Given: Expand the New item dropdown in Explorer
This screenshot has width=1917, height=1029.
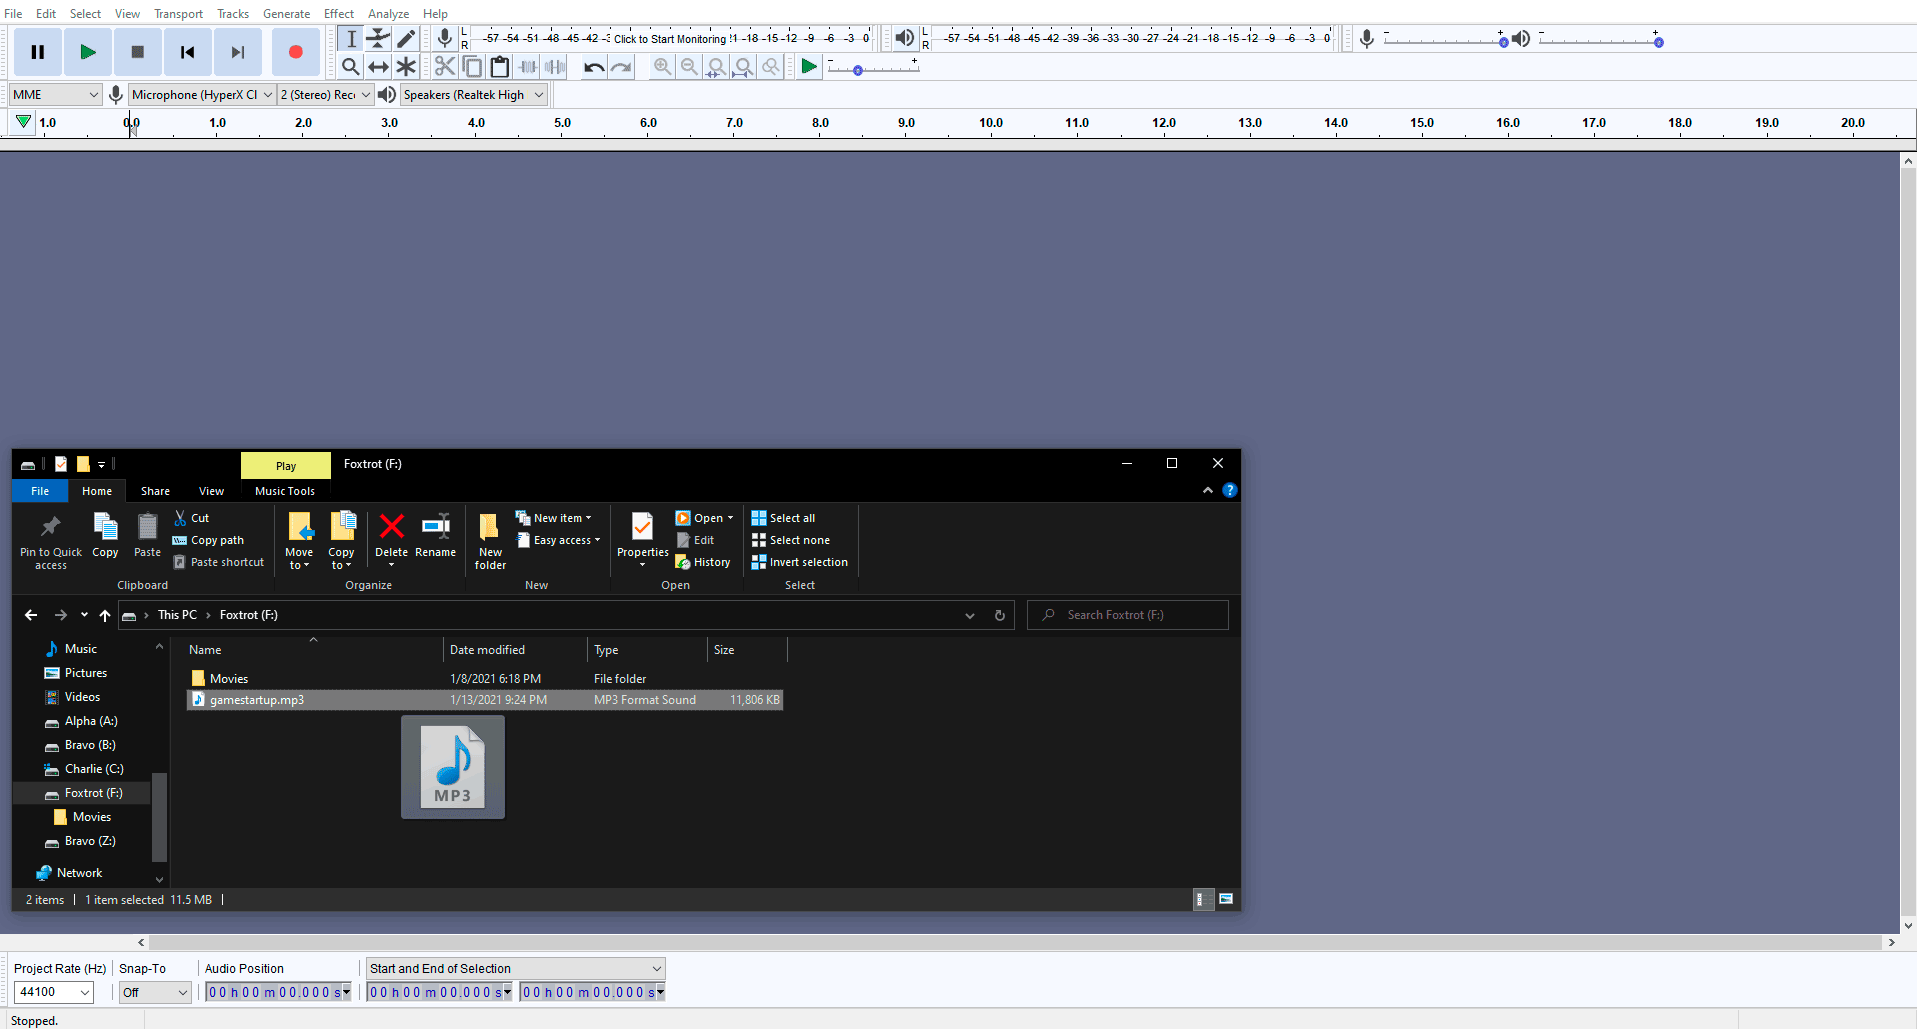Looking at the screenshot, I should point(554,518).
